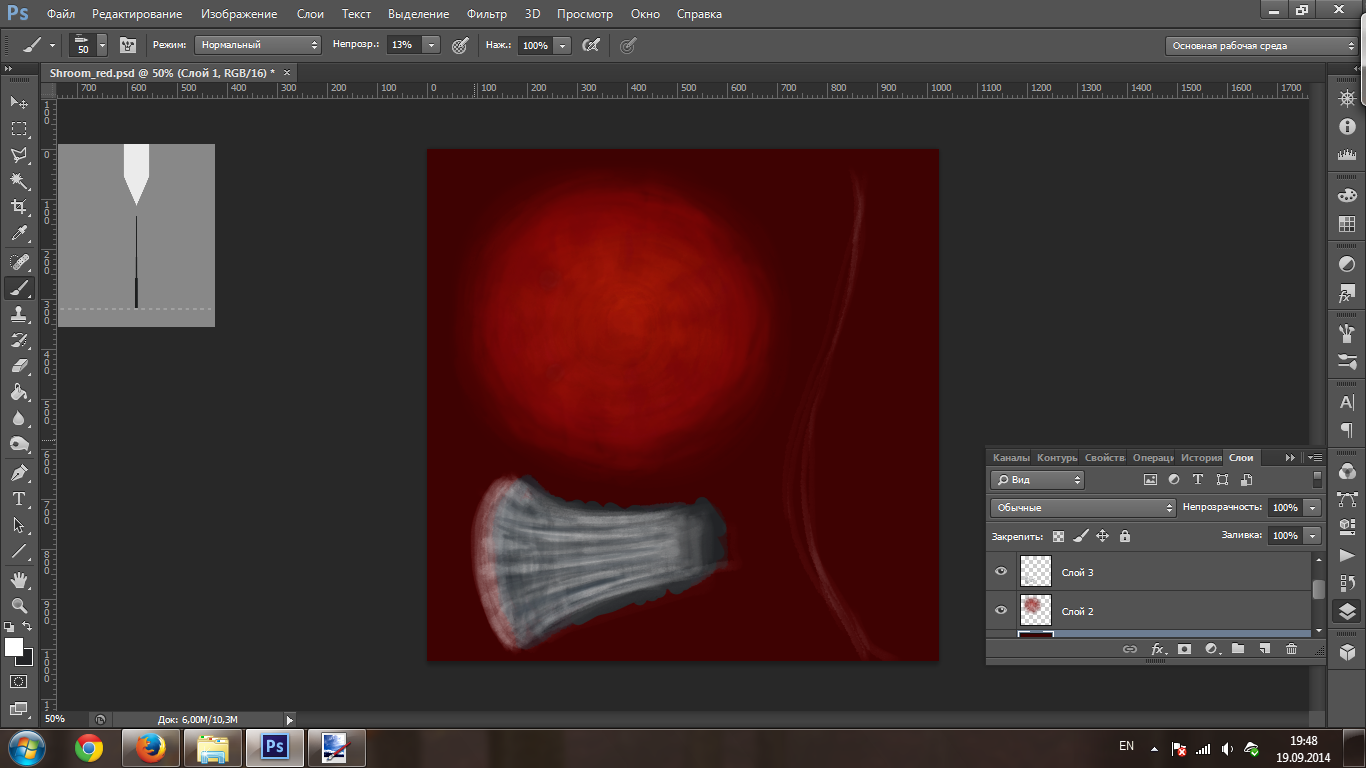Click the foreground color swatch
The width and height of the screenshot is (1366, 768).
coord(14,647)
